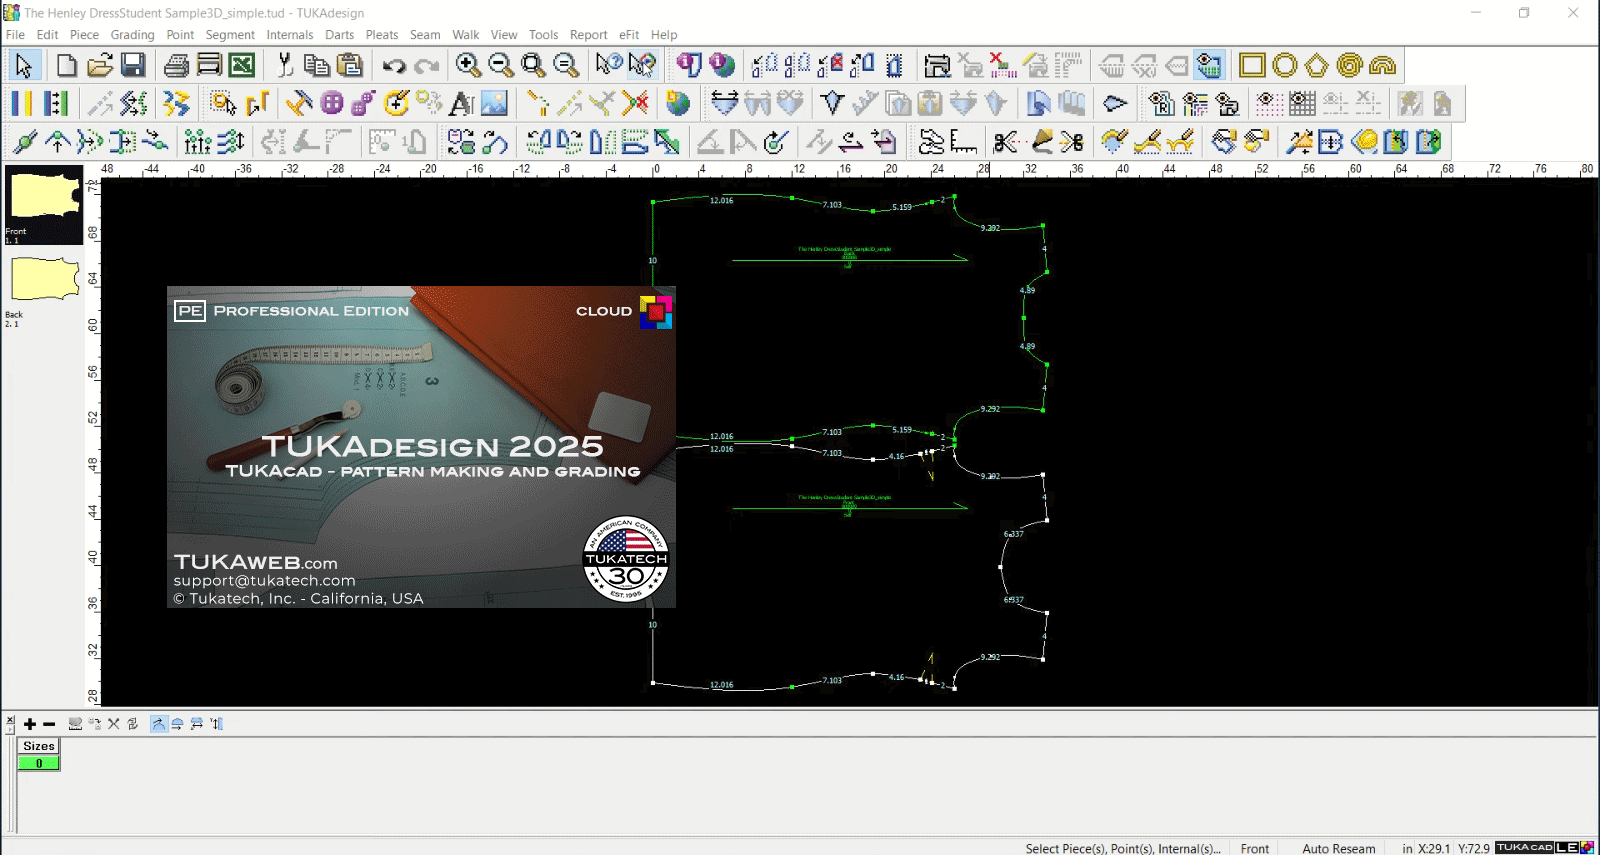1600x855 pixels.
Task: Select the arrow pointer tool
Action: coord(24,66)
